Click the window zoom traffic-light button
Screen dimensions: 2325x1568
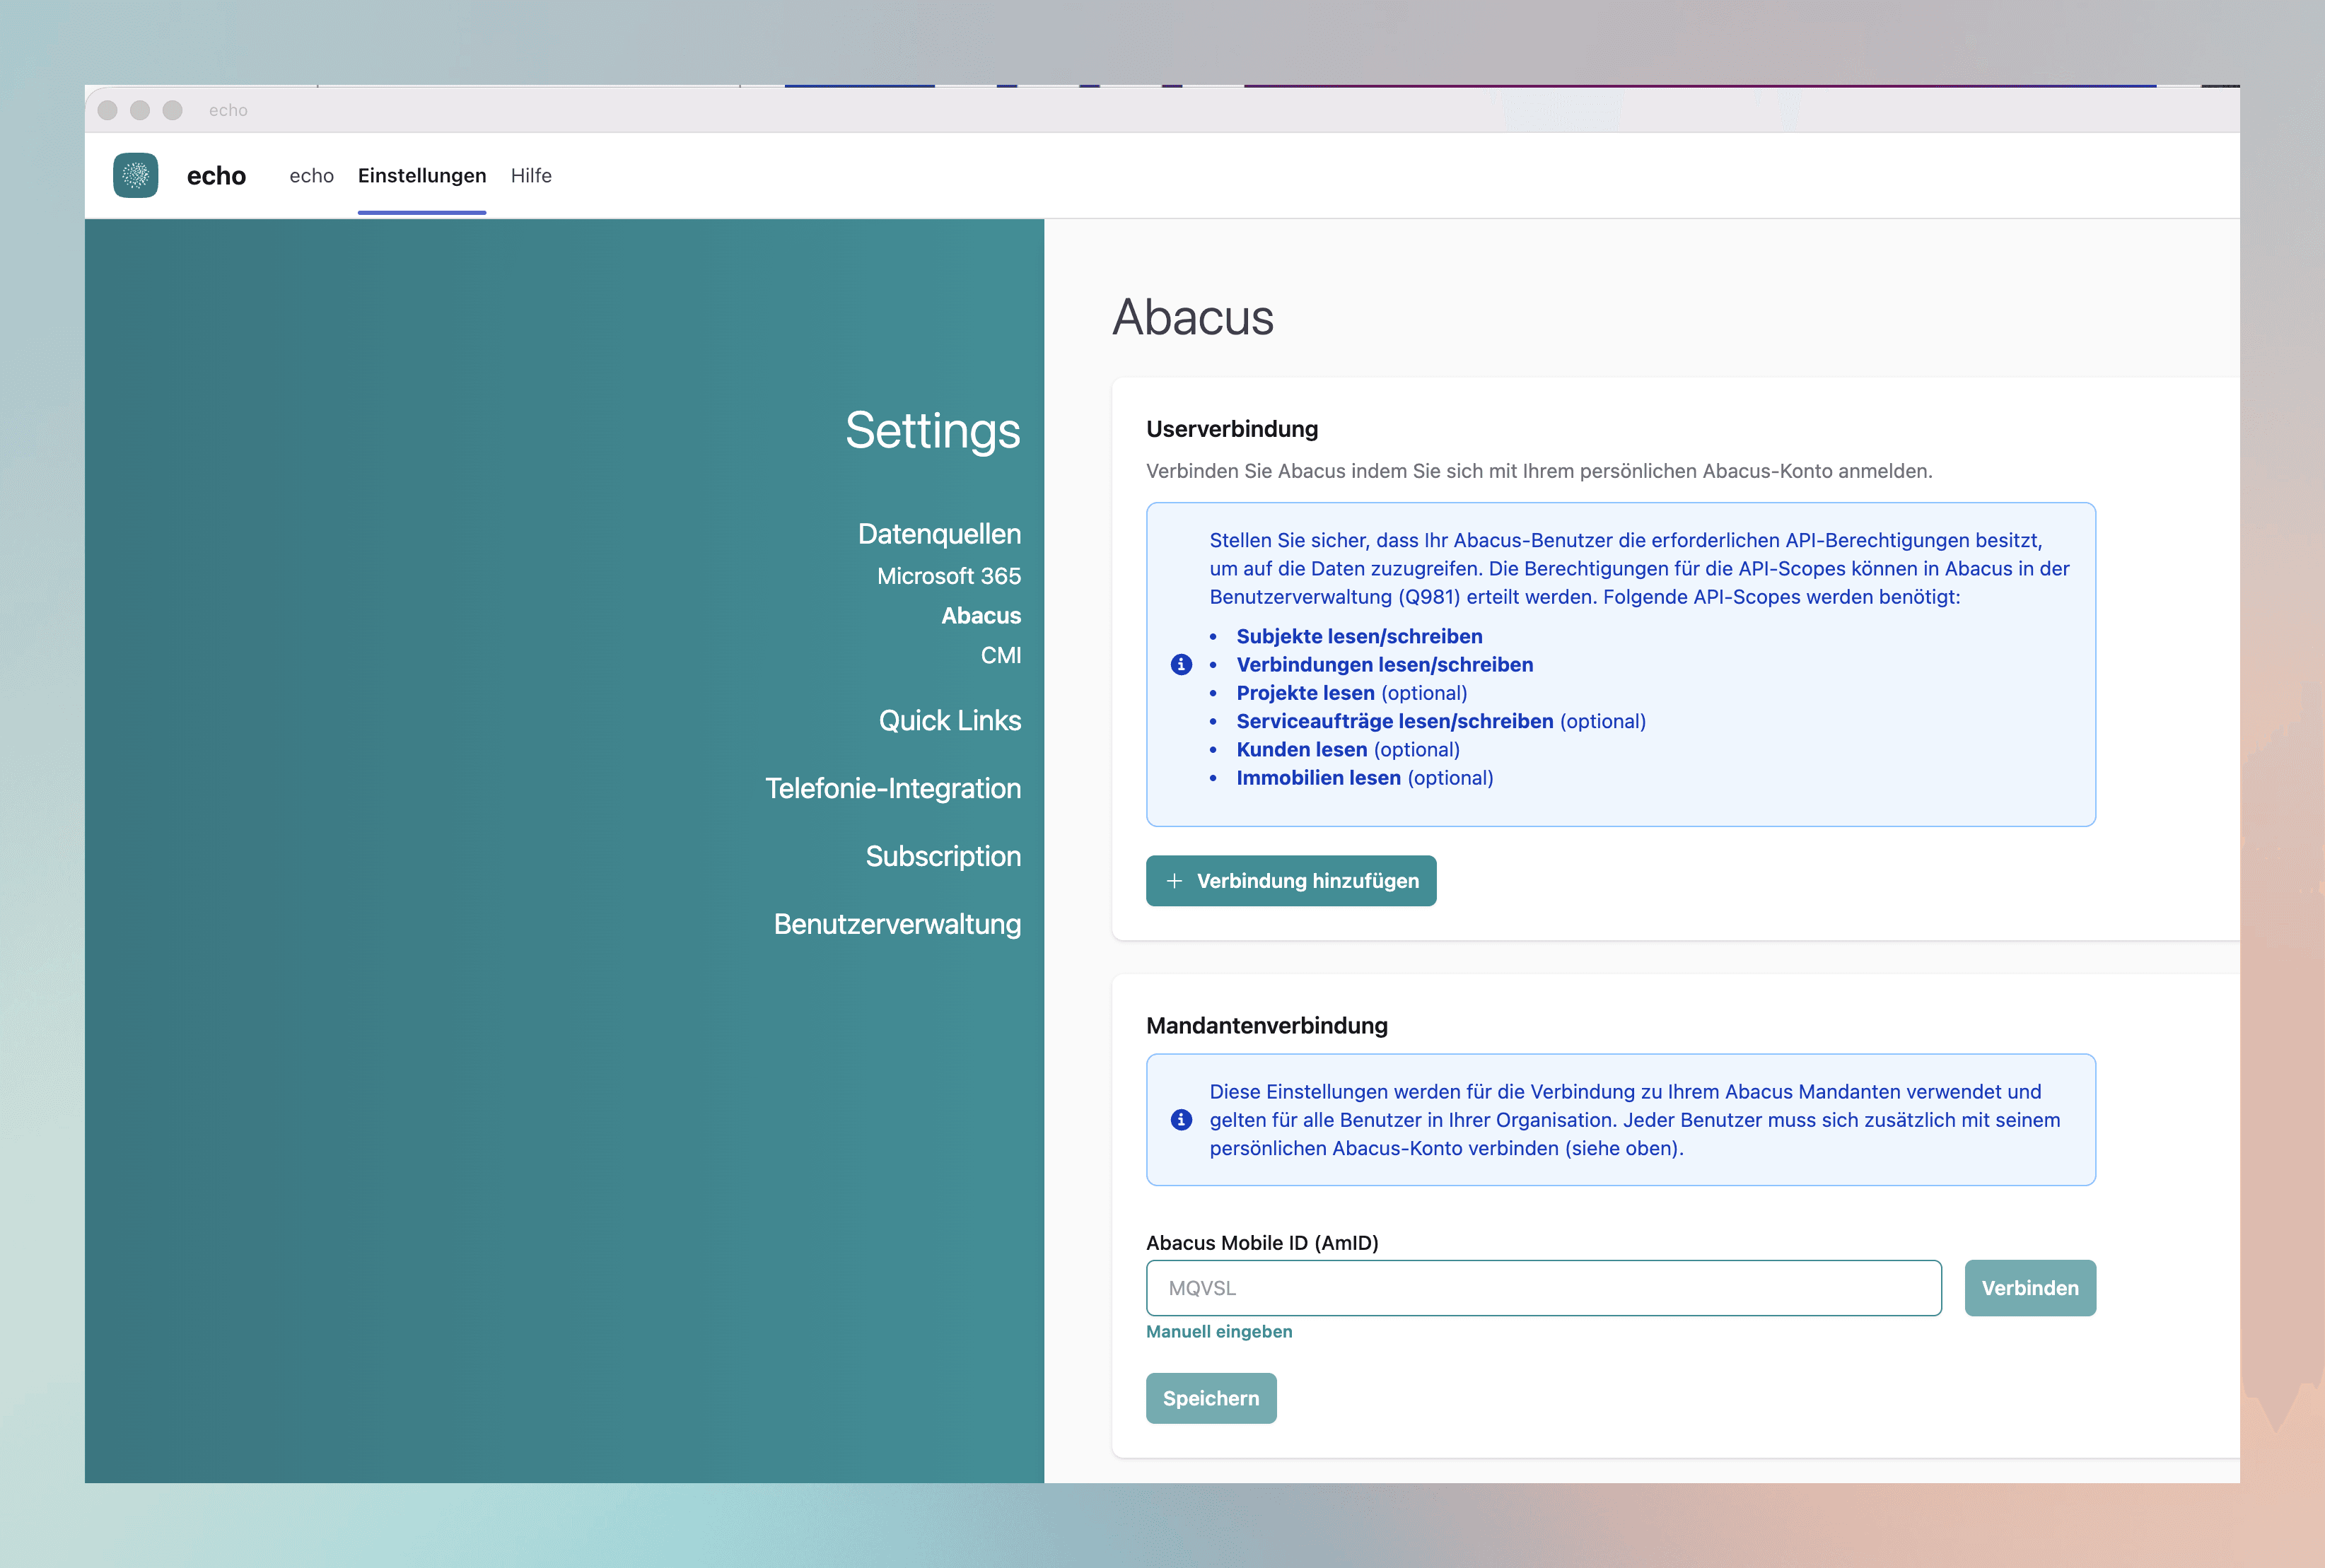[172, 110]
